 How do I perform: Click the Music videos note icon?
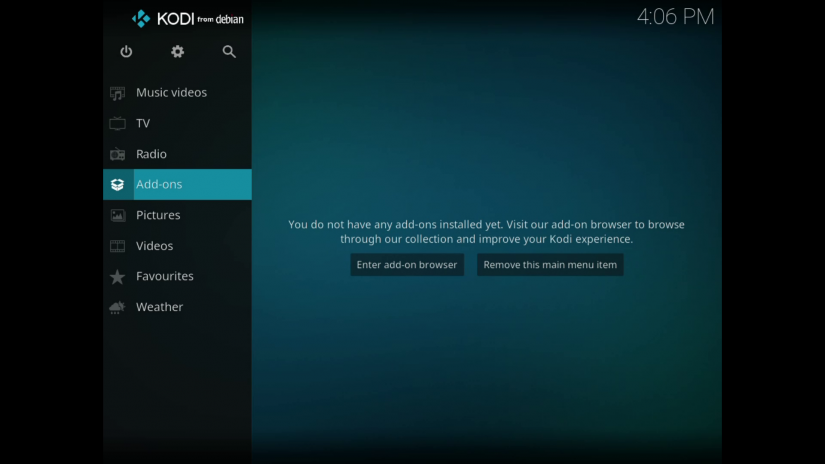pyautogui.click(x=117, y=93)
